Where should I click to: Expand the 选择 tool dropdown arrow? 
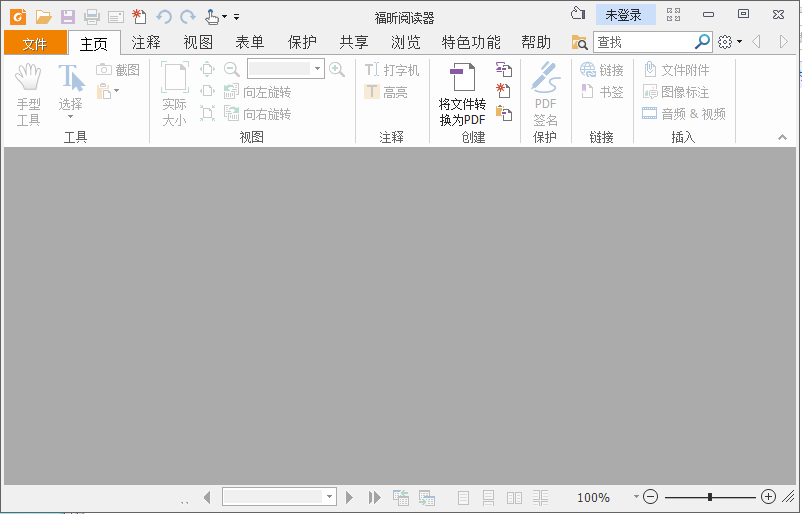pos(71,117)
